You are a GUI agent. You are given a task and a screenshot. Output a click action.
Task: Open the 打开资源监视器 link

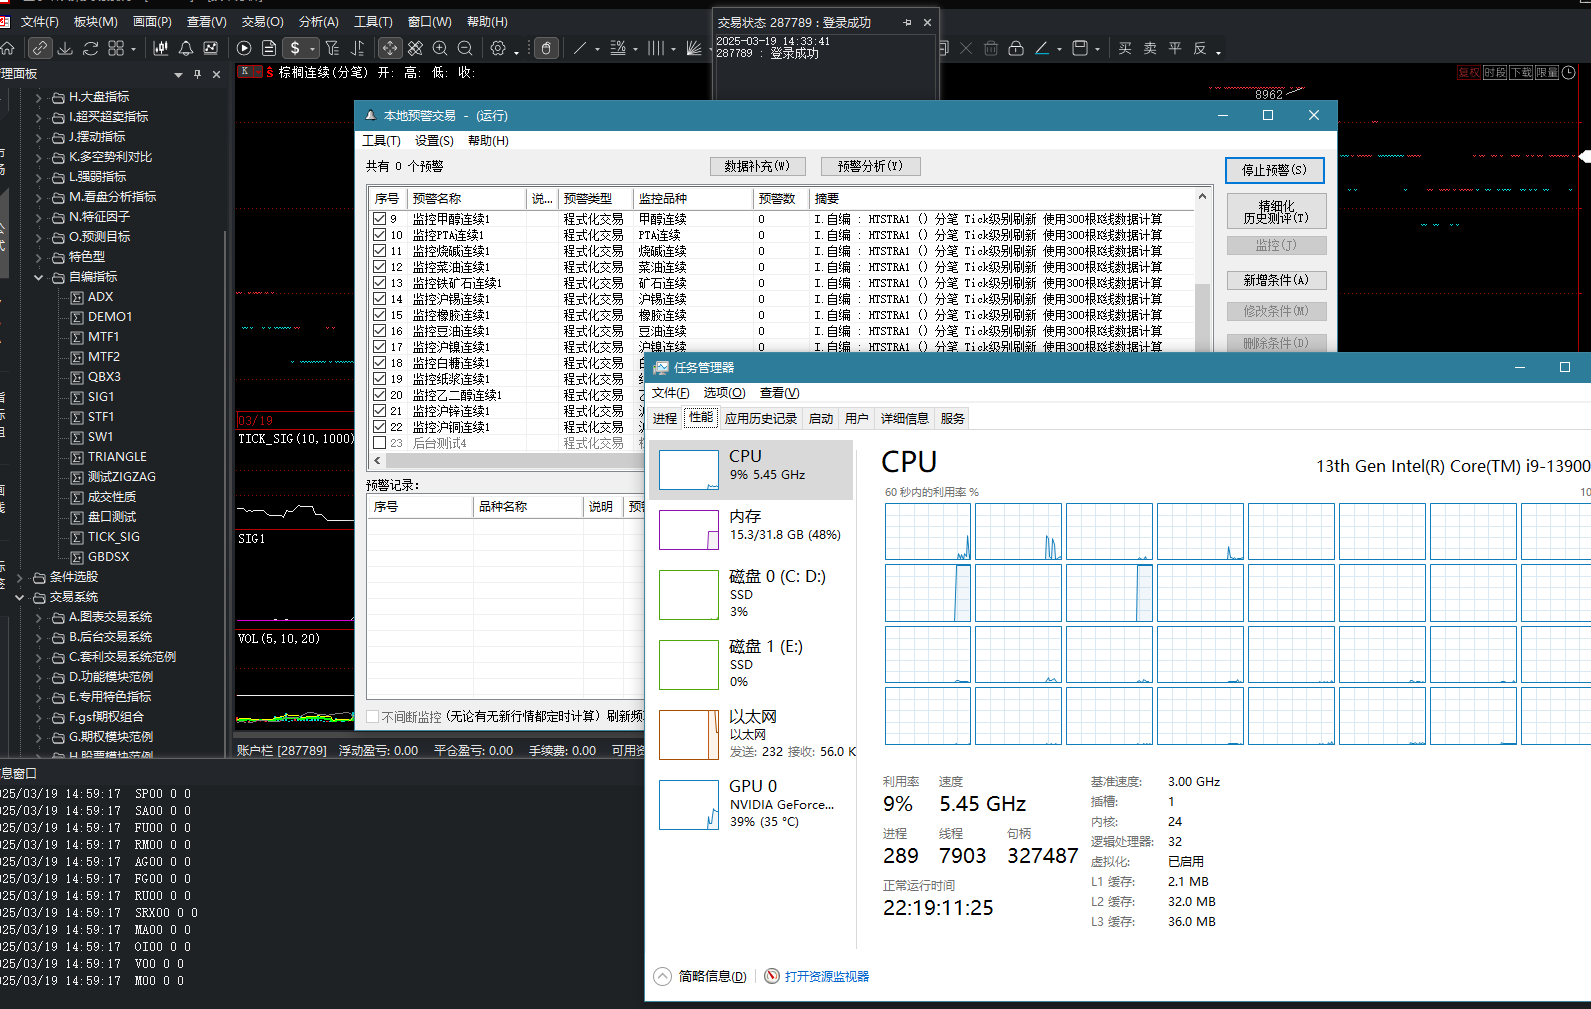click(827, 977)
